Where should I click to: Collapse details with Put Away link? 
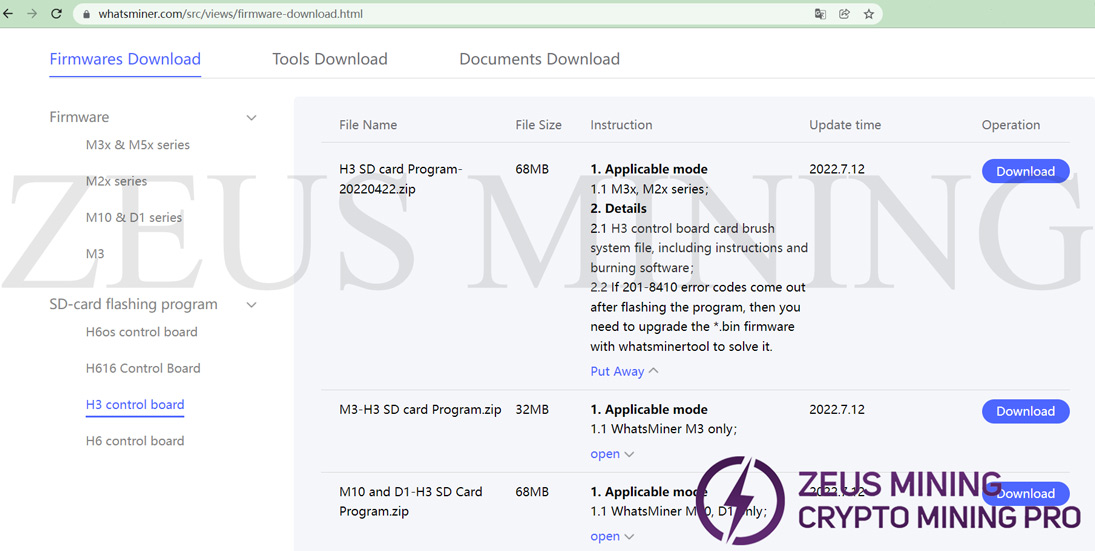tap(624, 371)
